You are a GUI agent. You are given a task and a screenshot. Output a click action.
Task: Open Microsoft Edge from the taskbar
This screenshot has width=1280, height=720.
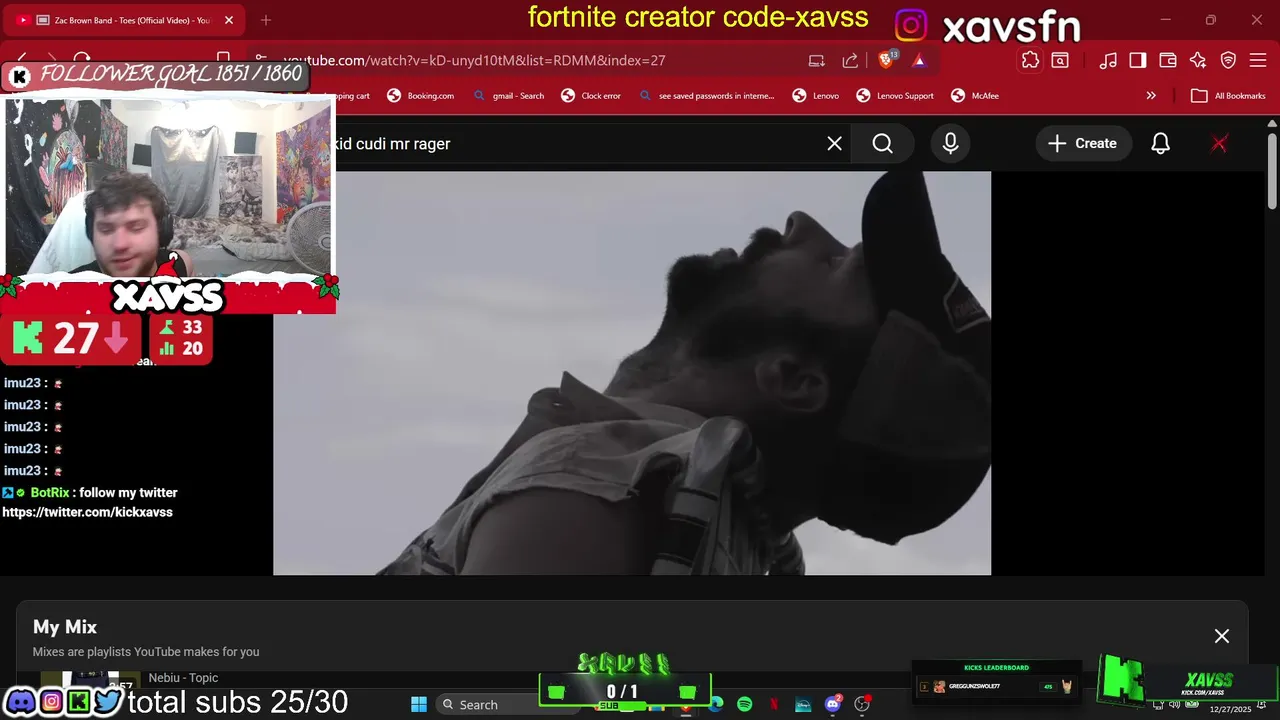click(x=716, y=704)
